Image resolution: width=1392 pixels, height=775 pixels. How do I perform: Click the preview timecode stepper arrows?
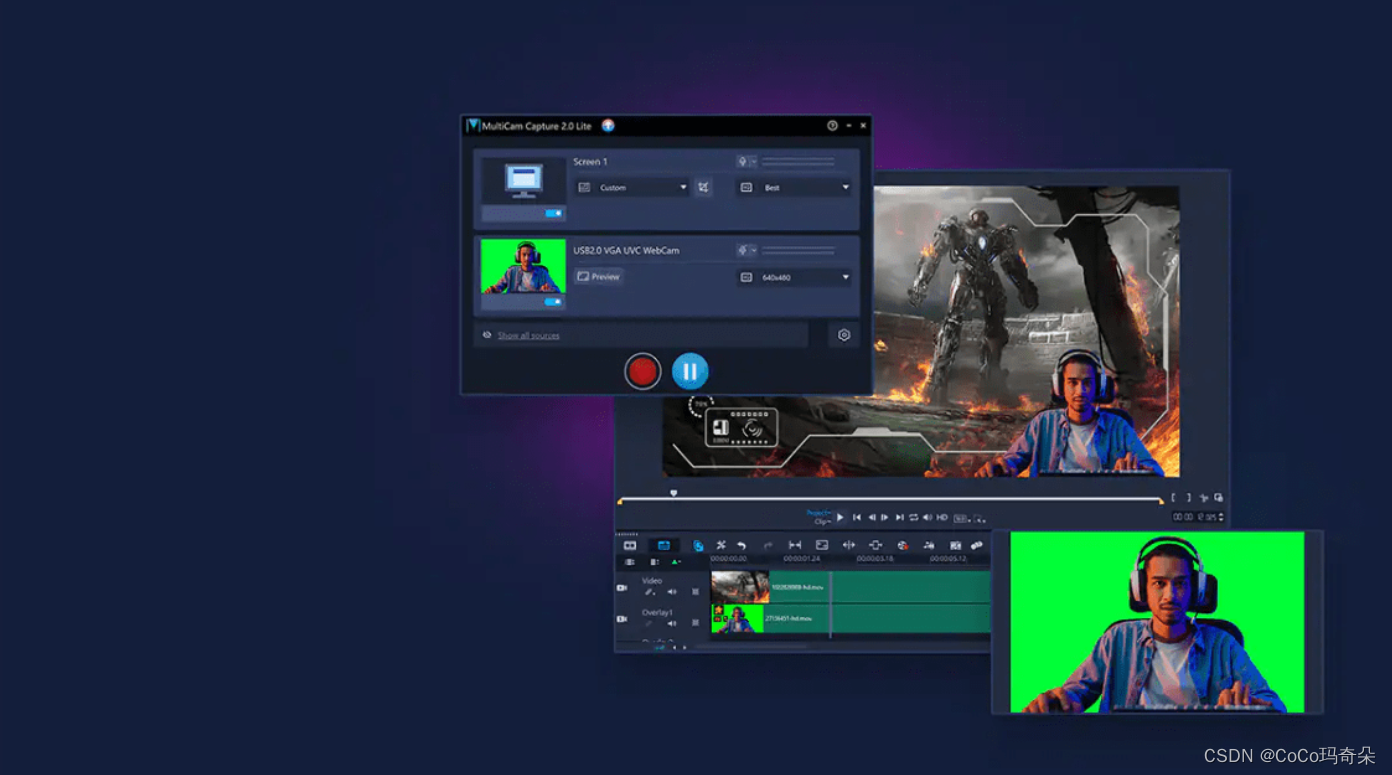[1221, 517]
